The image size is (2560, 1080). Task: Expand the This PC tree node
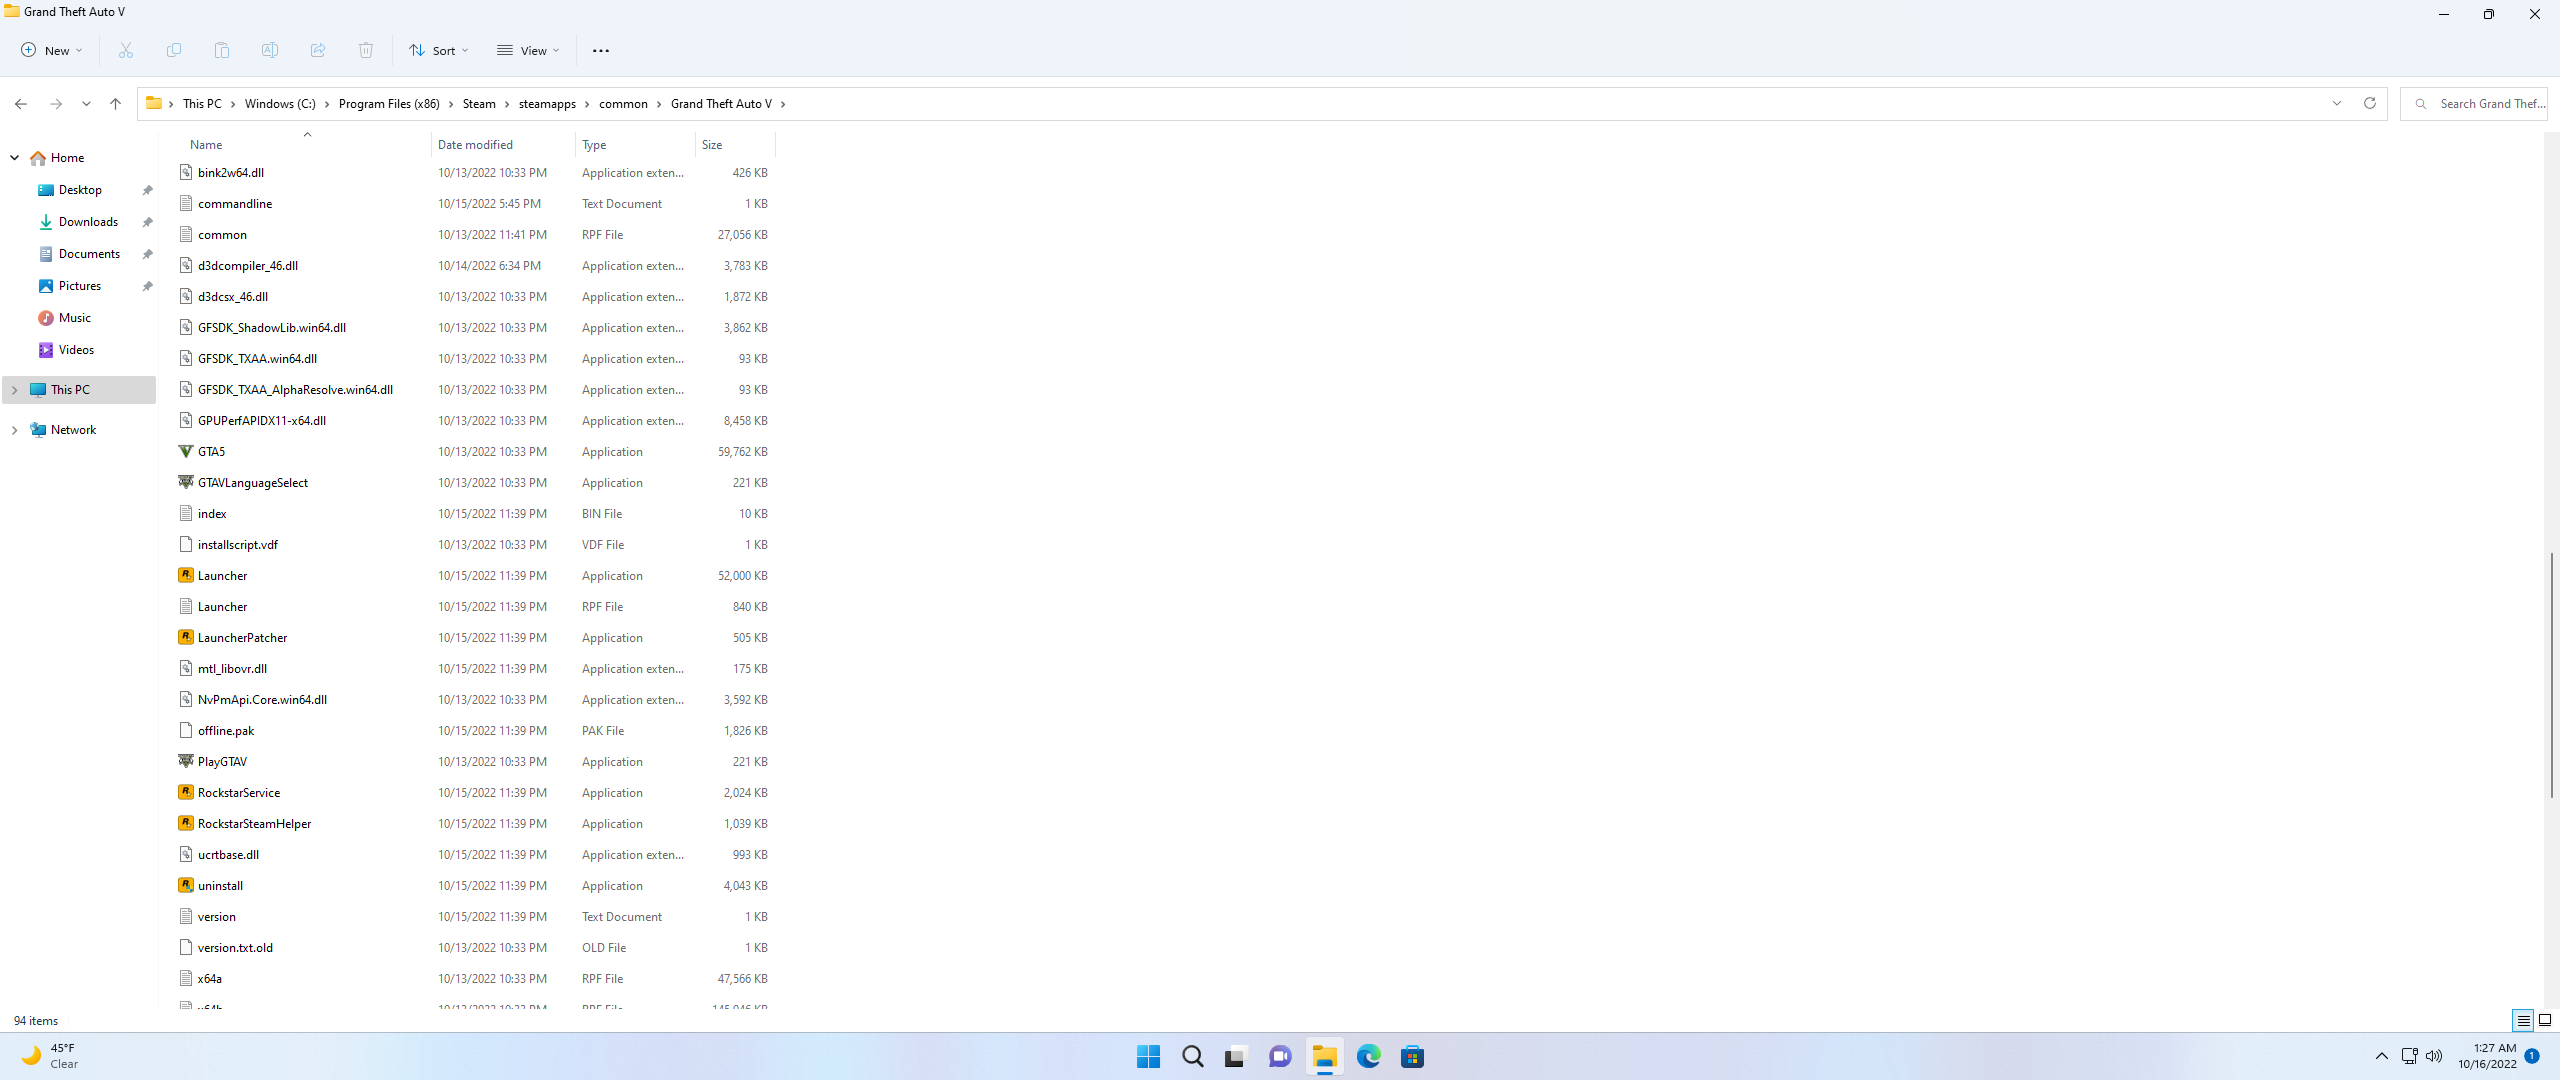coord(14,390)
